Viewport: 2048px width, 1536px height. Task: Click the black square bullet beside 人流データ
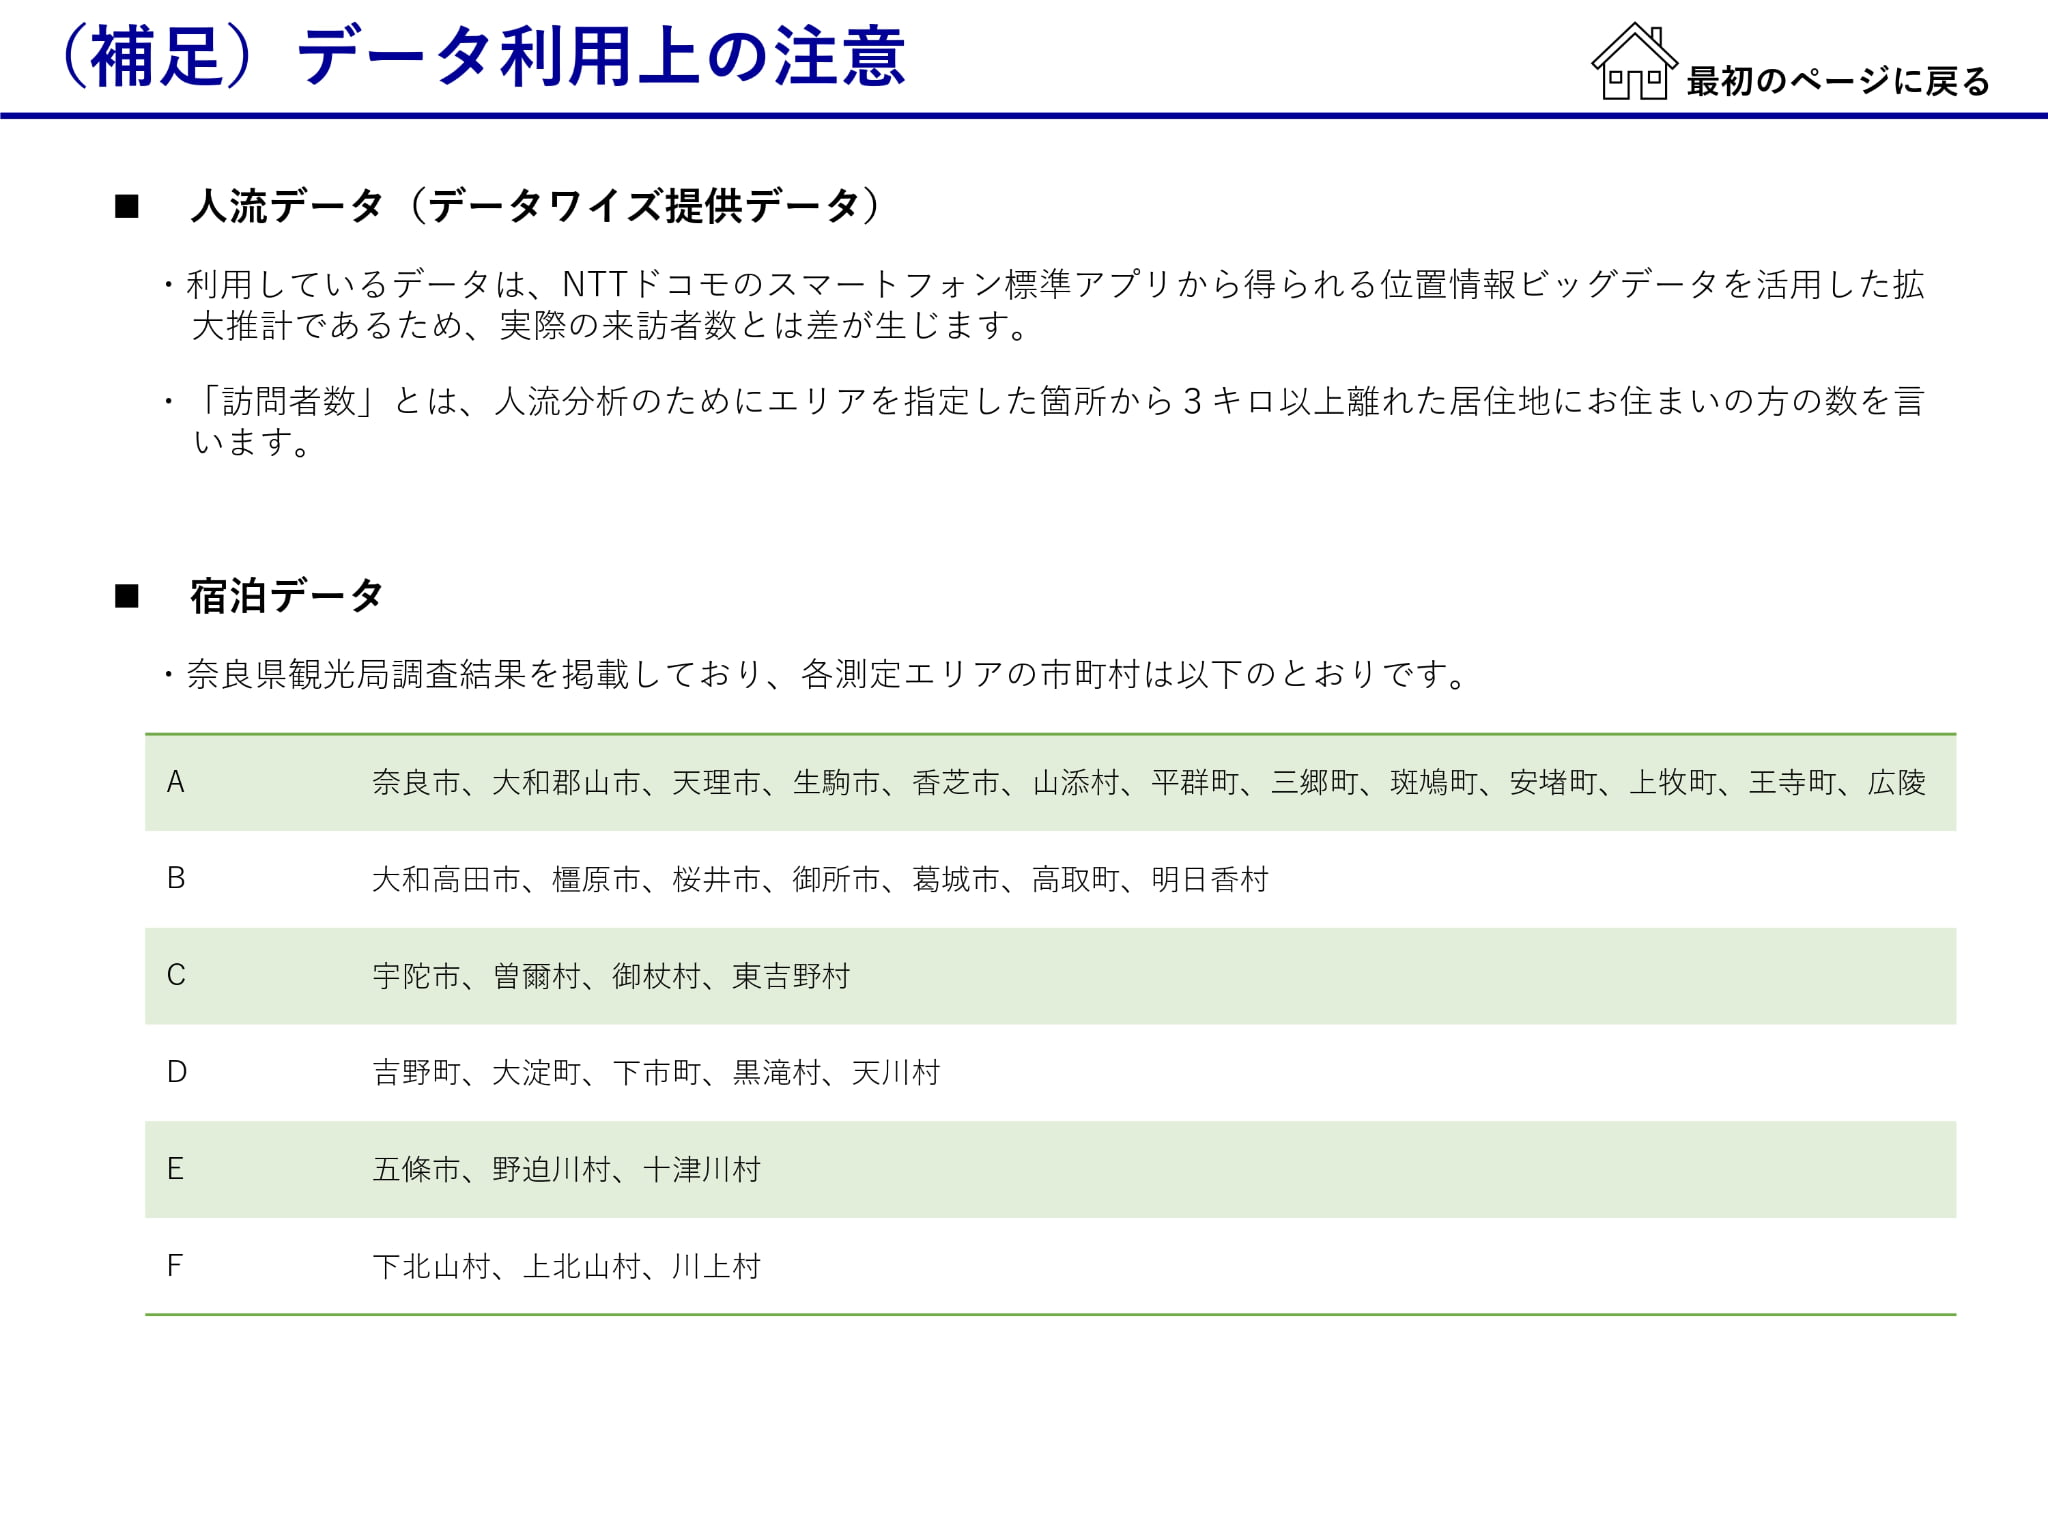point(127,207)
